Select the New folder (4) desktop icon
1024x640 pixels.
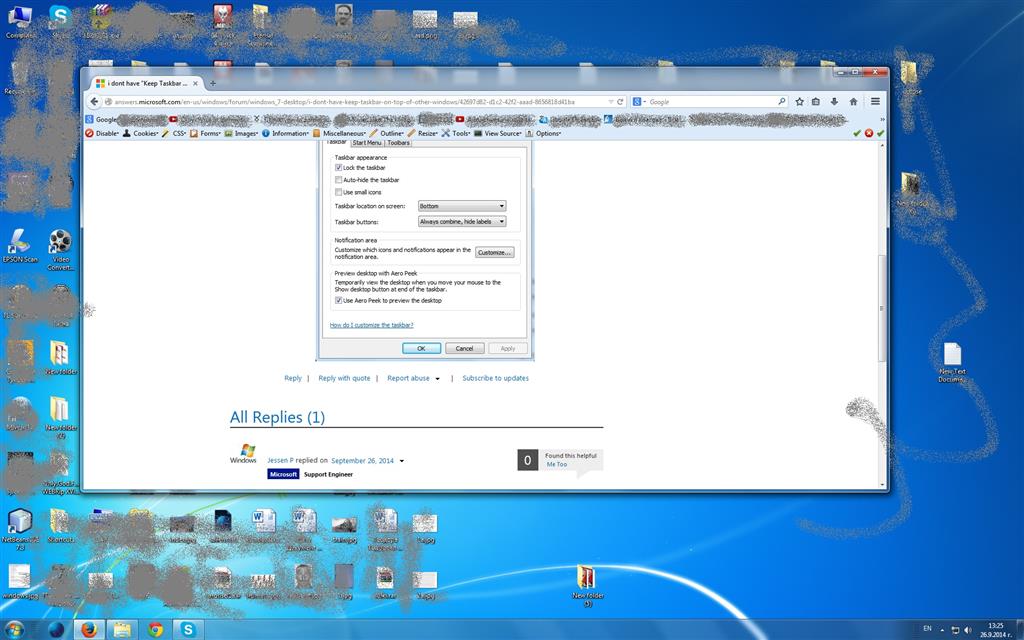pyautogui.click(x=60, y=418)
